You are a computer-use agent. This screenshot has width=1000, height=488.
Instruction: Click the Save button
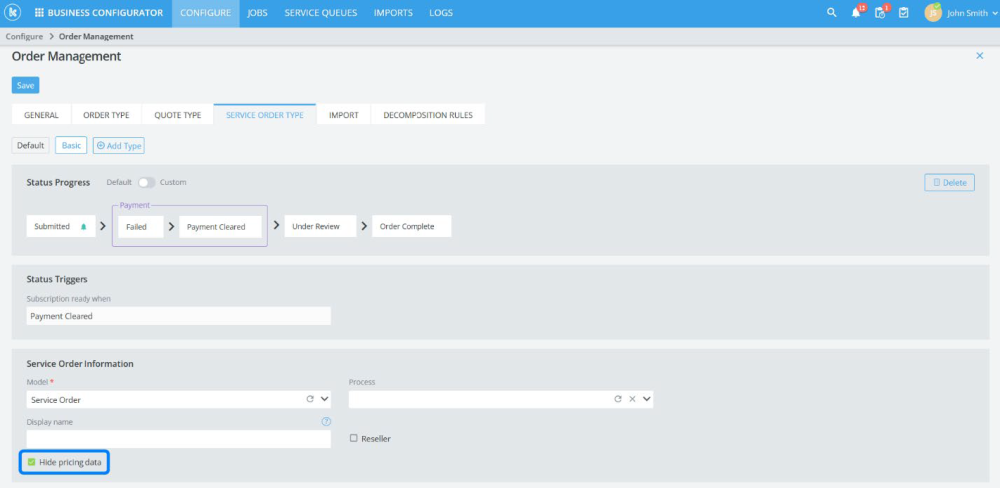click(x=26, y=85)
